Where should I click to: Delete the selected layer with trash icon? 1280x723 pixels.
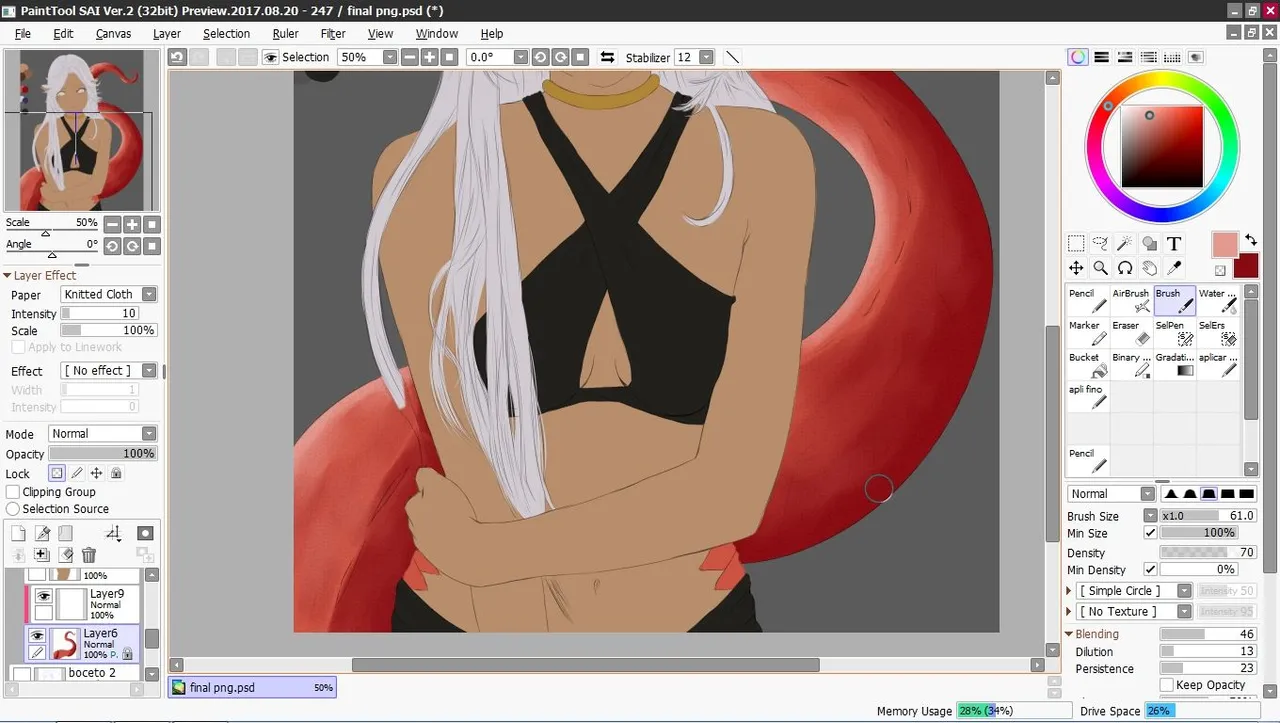point(89,555)
